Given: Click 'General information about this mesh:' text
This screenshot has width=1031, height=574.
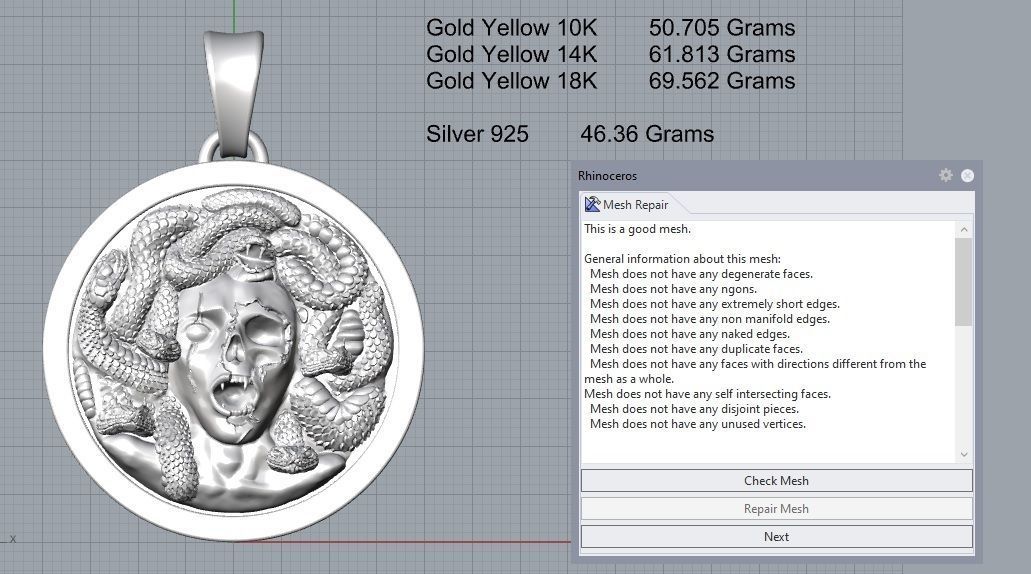Looking at the screenshot, I should (683, 259).
